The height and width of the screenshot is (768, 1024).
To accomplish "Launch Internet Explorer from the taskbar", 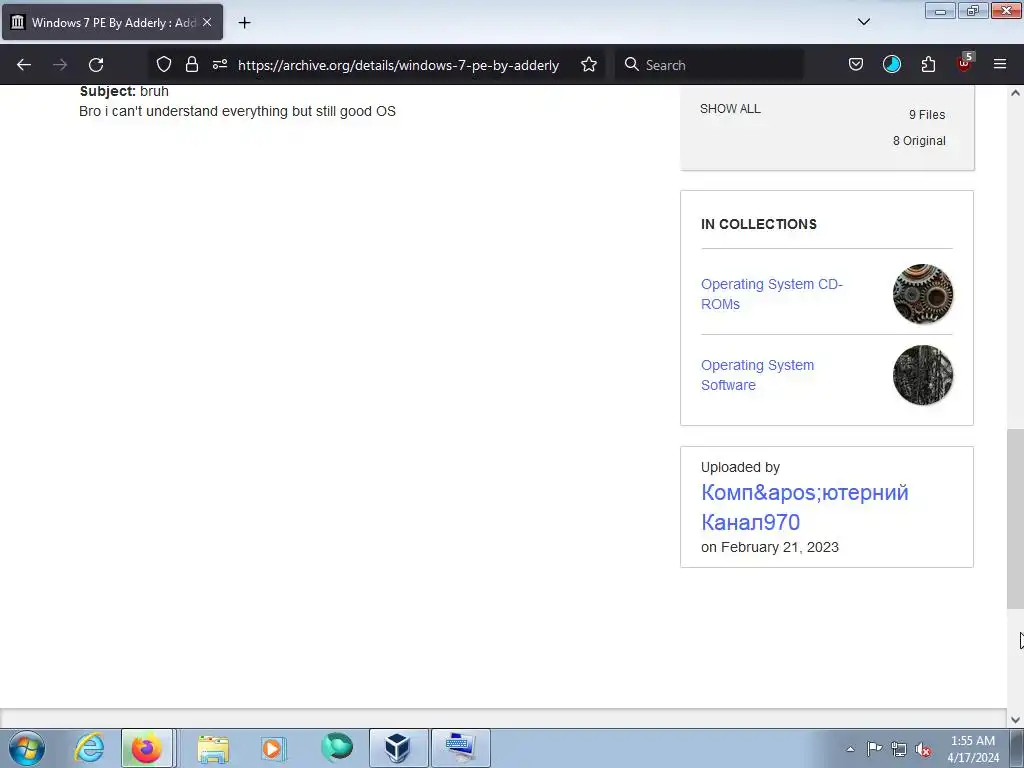I will pyautogui.click(x=89, y=748).
